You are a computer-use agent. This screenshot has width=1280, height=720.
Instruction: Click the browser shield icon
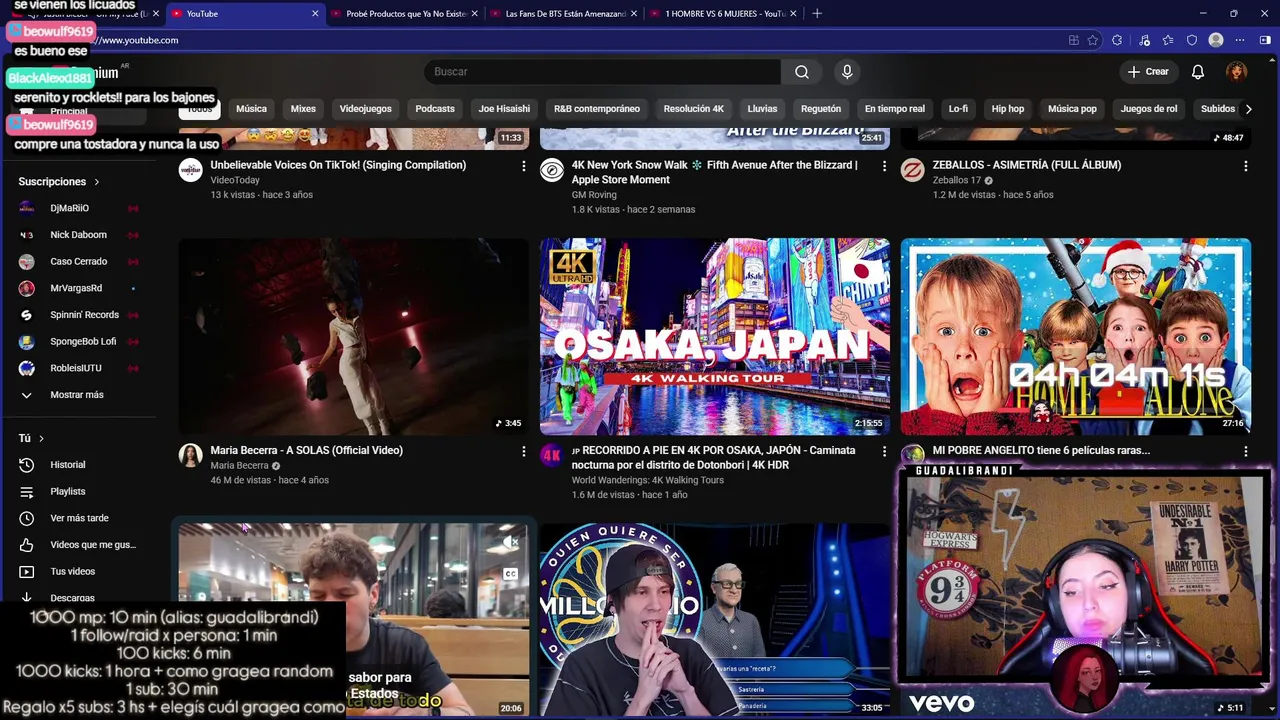pos(1192,40)
